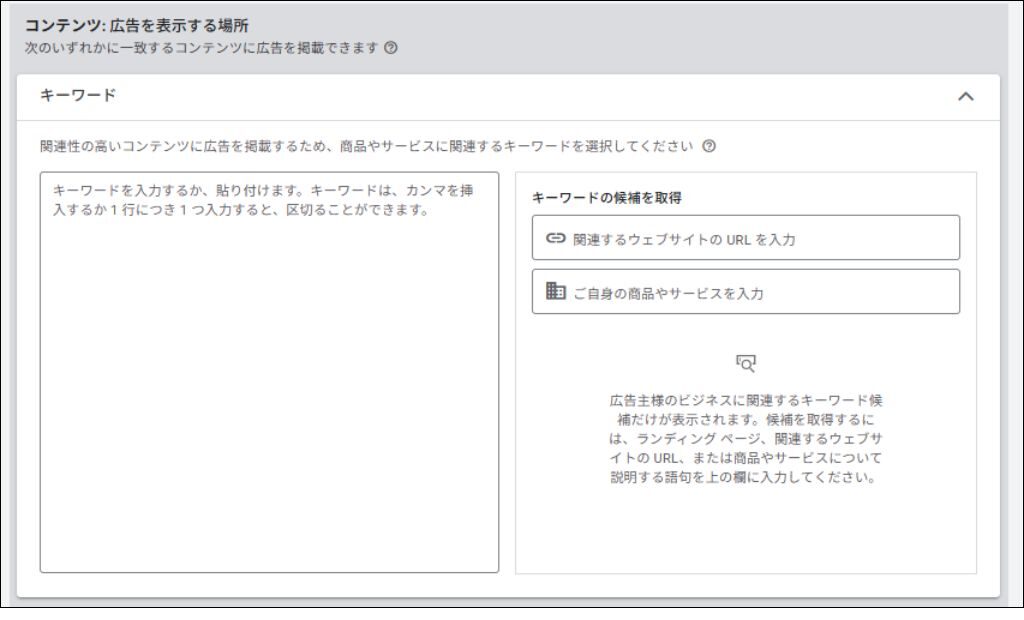The width and height of the screenshot is (1024, 620).
Task: Click the 広告主様のビジネスに関連する hint paragraph
Action: click(746, 438)
